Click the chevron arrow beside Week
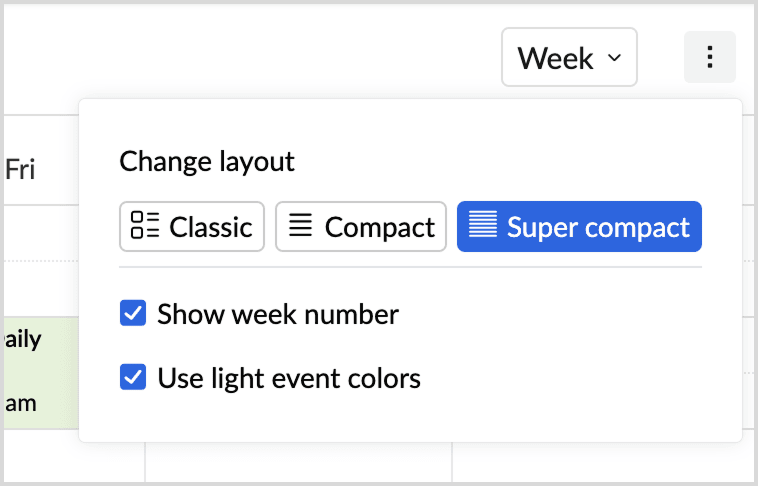Screen dimensions: 758x486 point(615,58)
